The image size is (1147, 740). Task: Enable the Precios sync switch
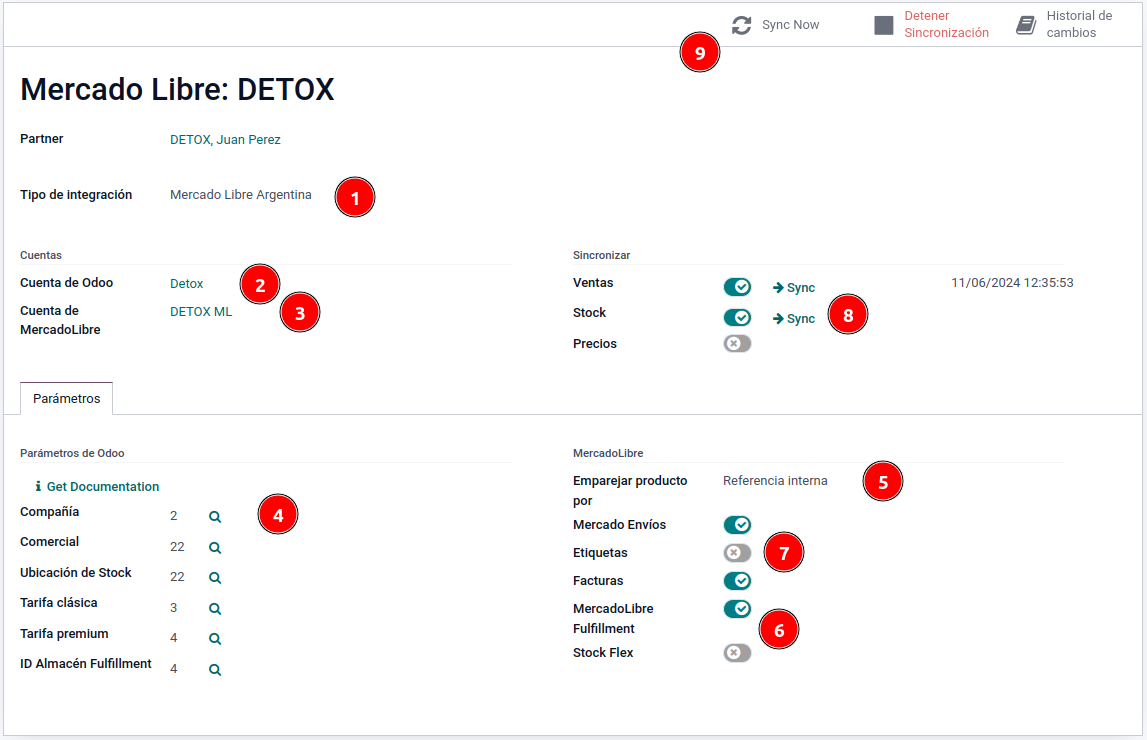tap(737, 344)
